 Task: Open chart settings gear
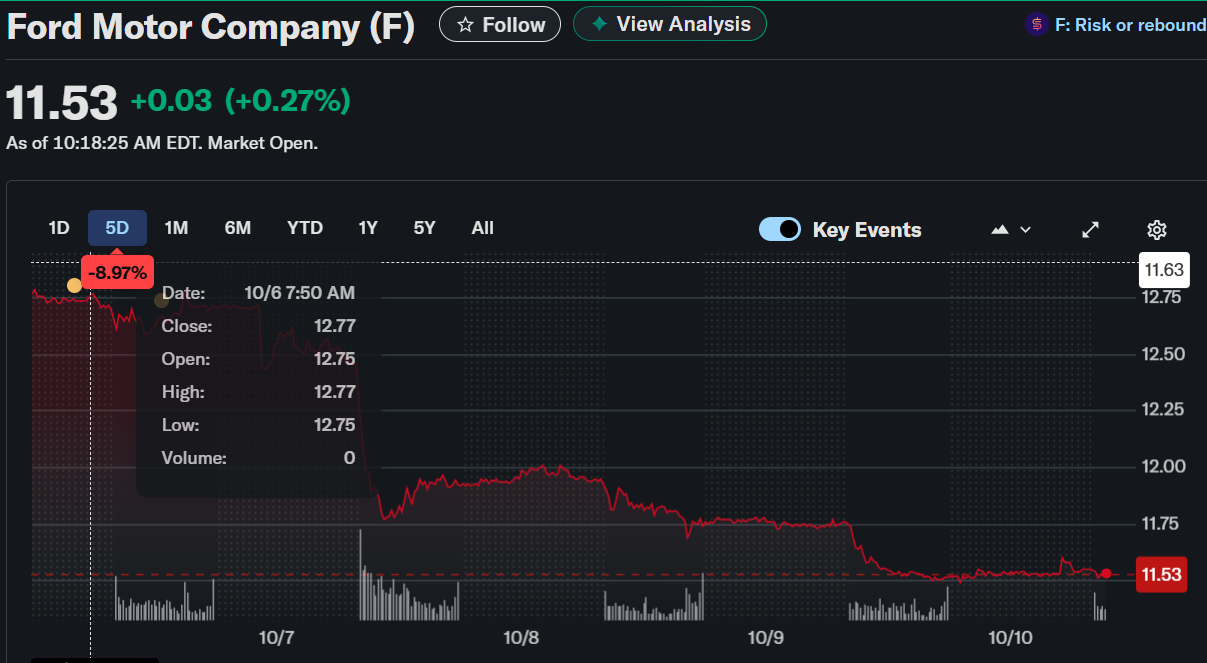[x=1157, y=230]
